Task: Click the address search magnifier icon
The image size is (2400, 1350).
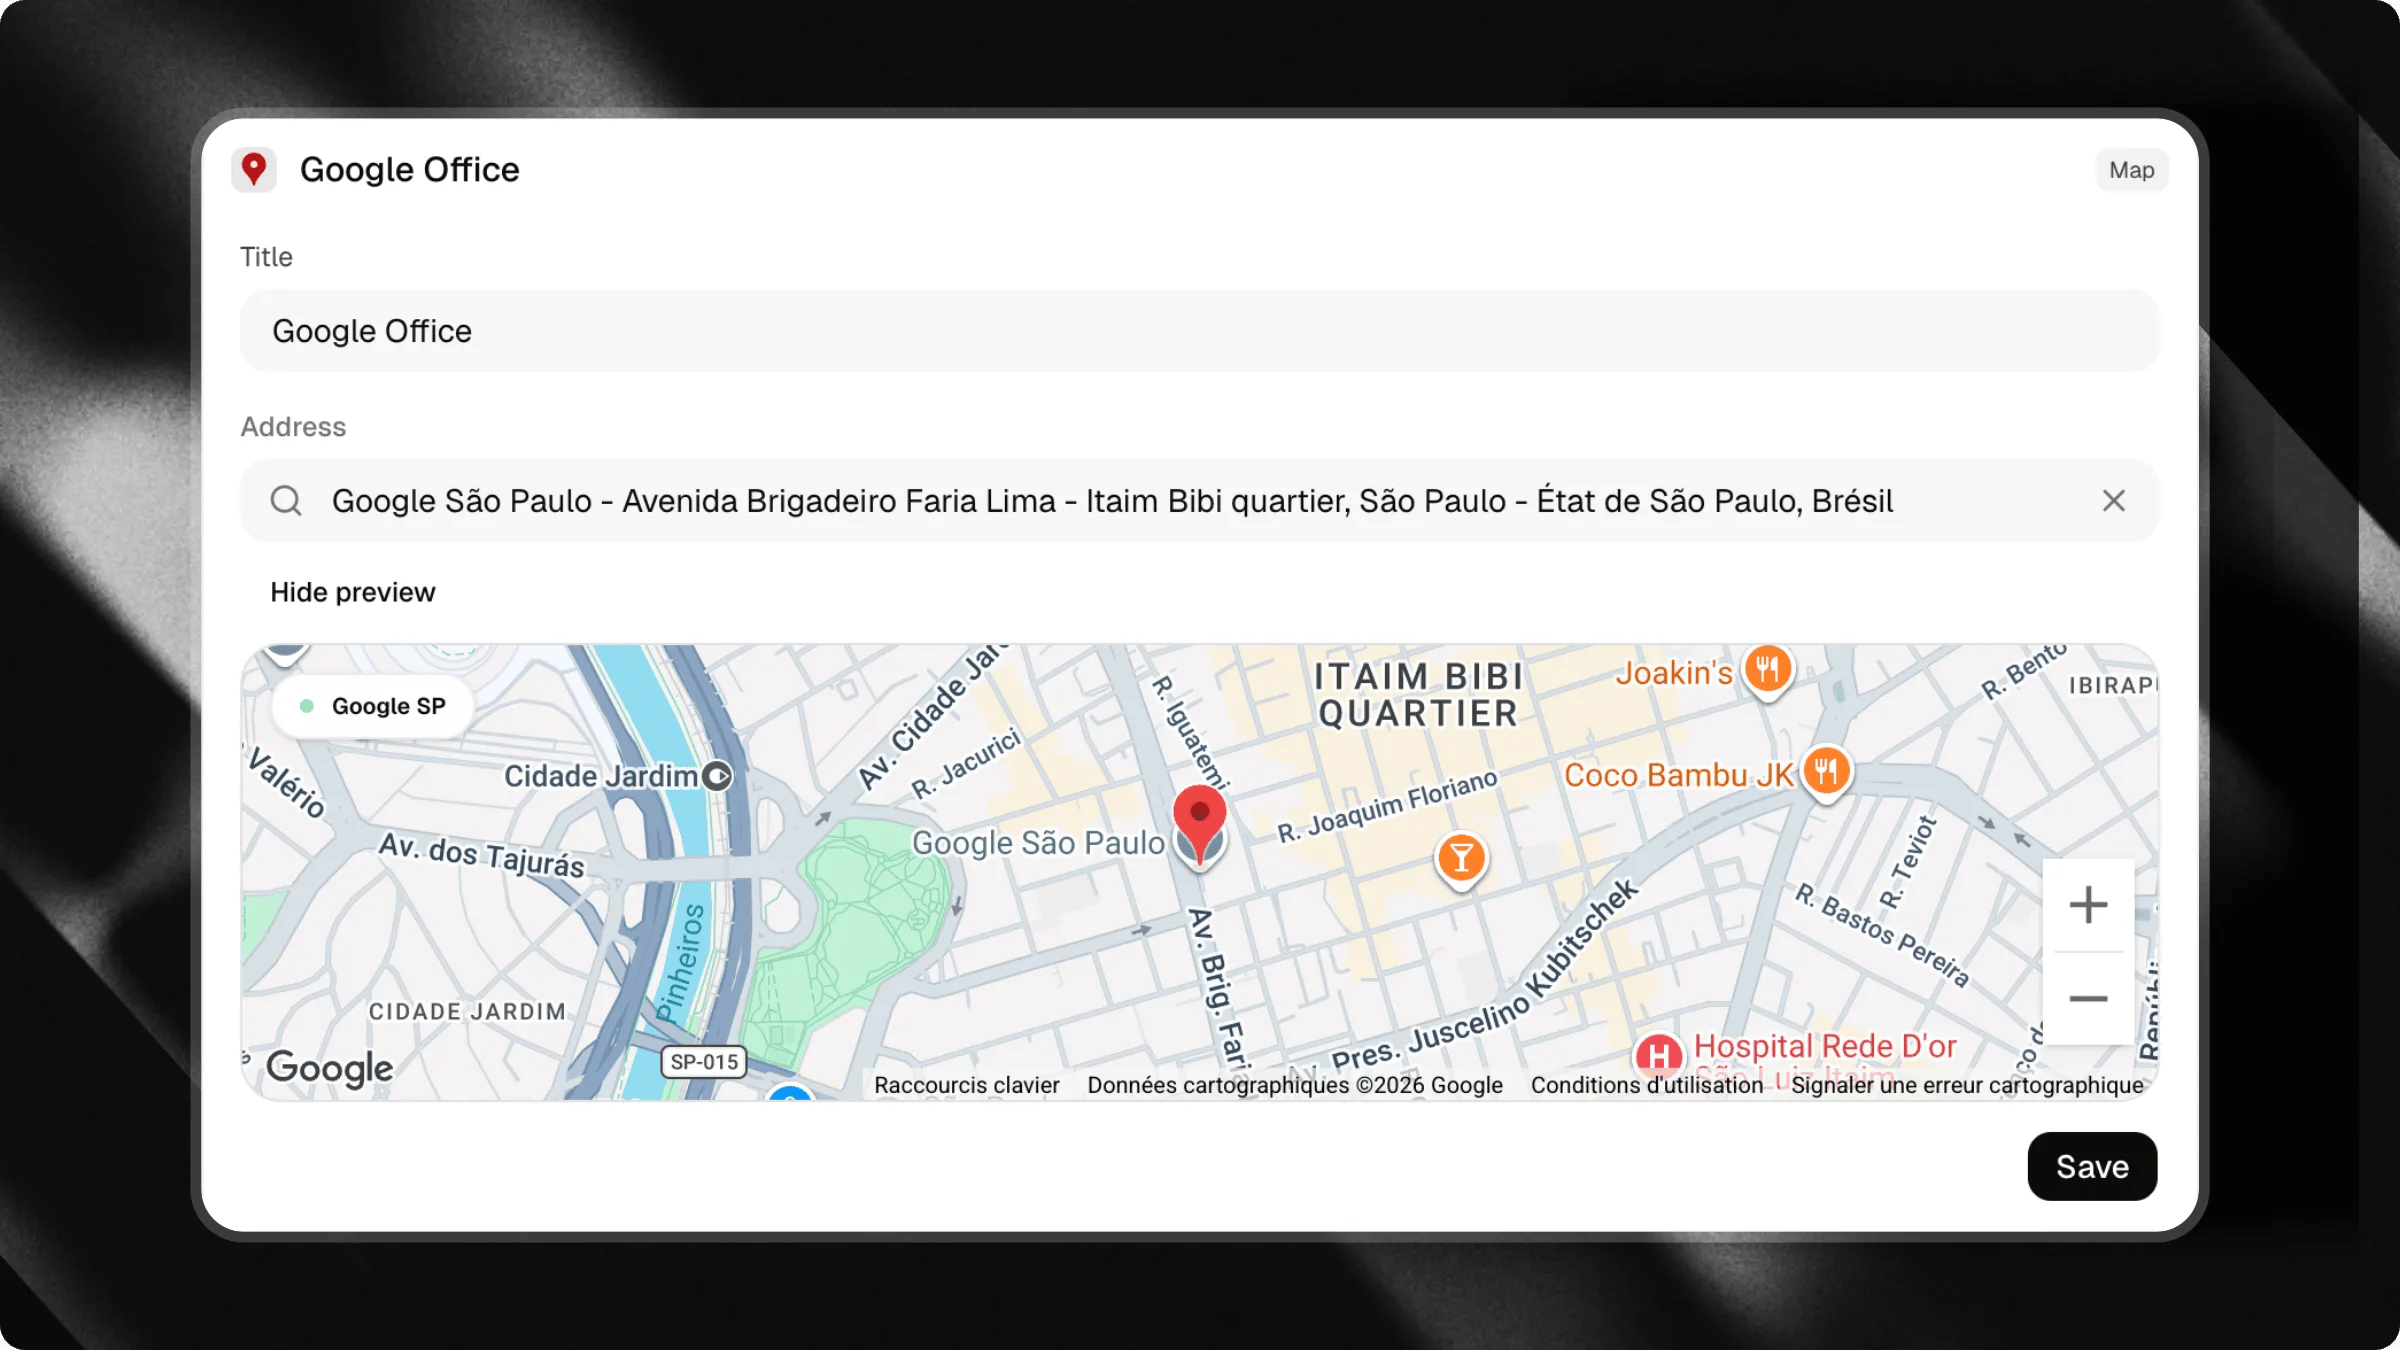Action: [x=286, y=500]
